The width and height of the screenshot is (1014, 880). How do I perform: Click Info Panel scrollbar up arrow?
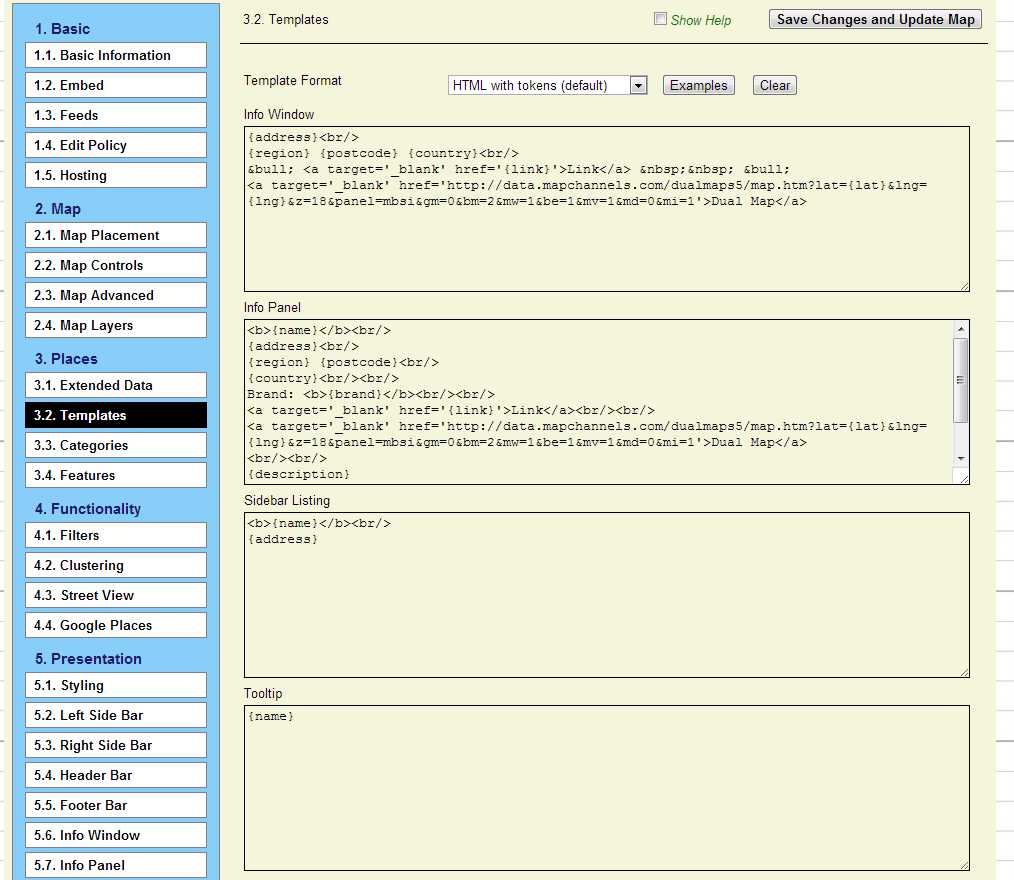pos(961,328)
